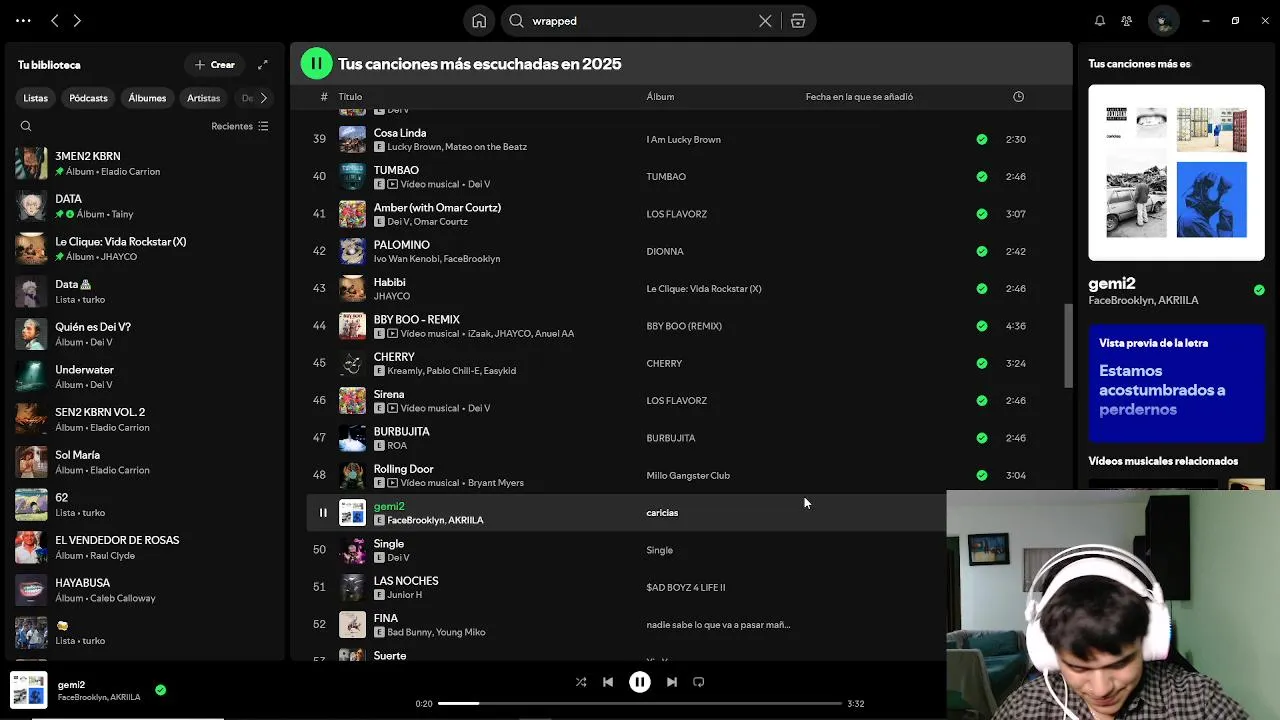Viewport: 1280px width, 720px height.
Task: Open the Millo Gangster Club album link
Action: pyautogui.click(x=688, y=476)
